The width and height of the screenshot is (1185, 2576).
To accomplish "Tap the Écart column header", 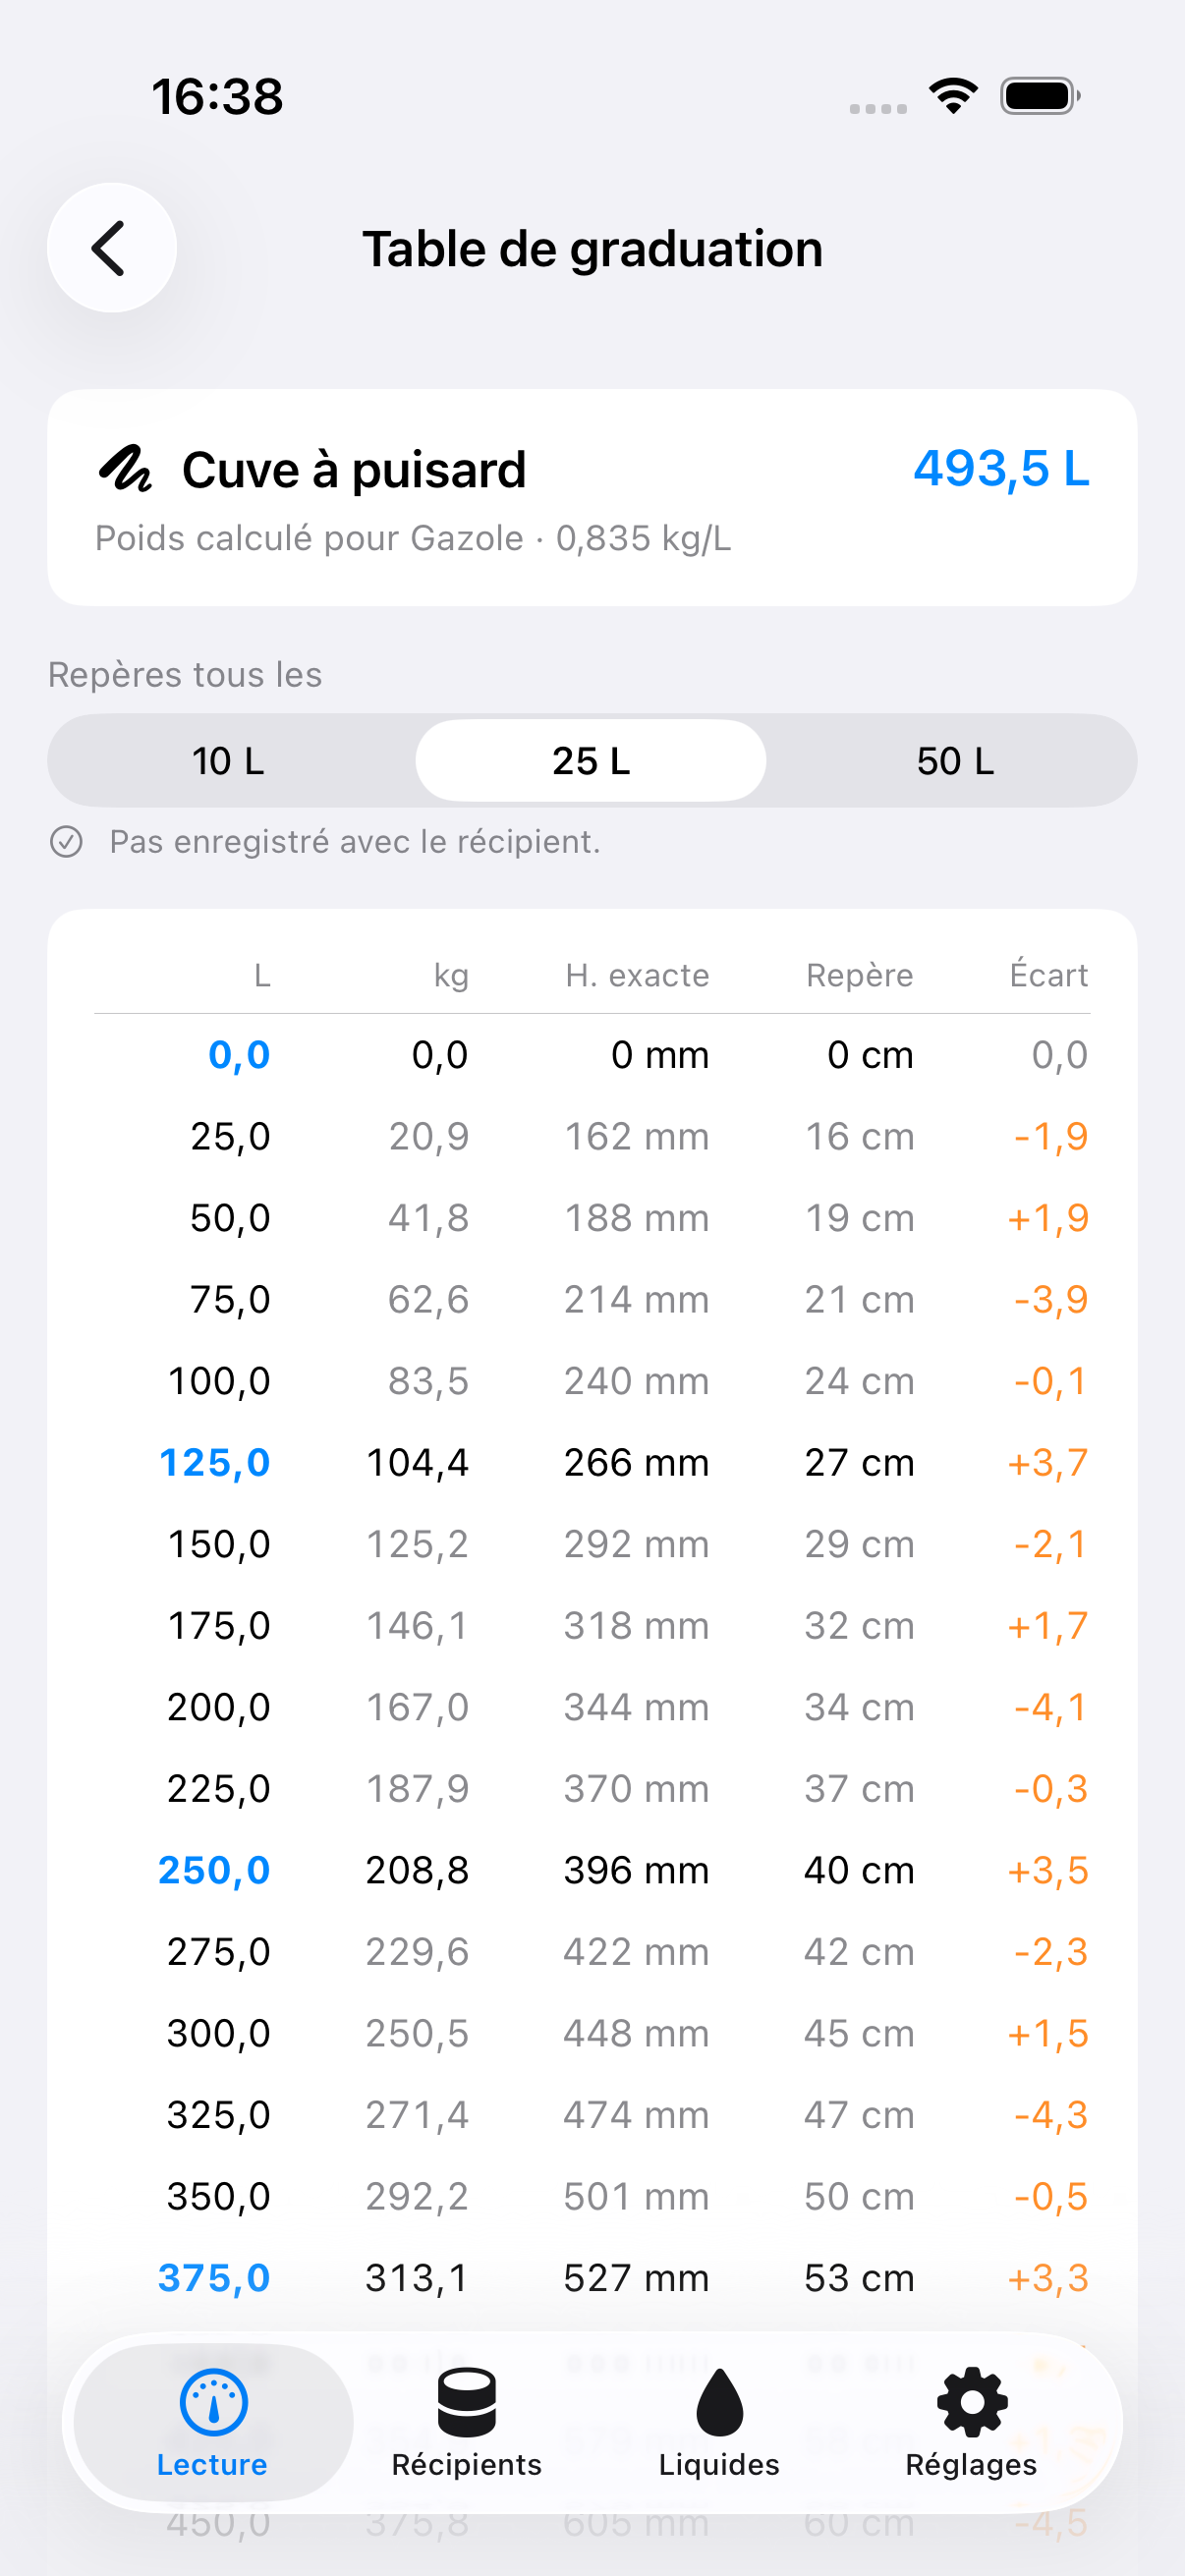I will click(1048, 975).
